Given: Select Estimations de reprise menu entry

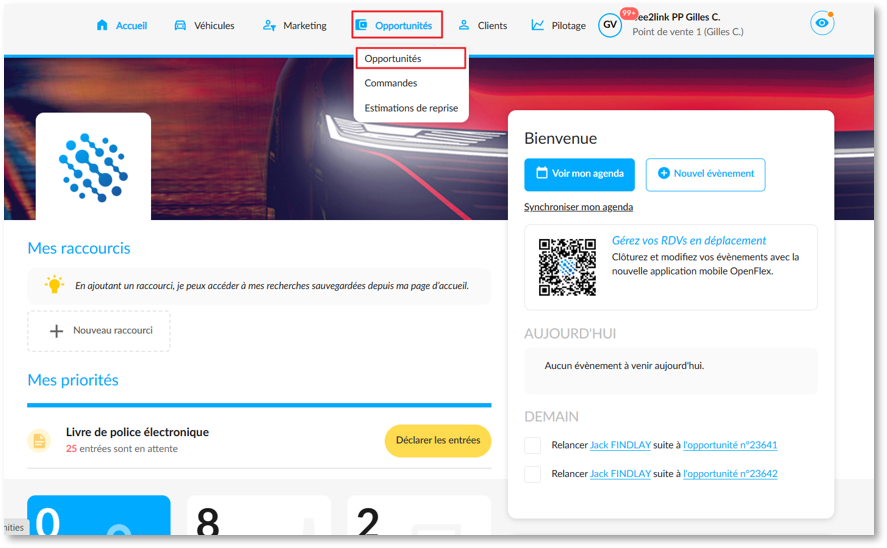Looking at the screenshot, I should click(x=411, y=108).
